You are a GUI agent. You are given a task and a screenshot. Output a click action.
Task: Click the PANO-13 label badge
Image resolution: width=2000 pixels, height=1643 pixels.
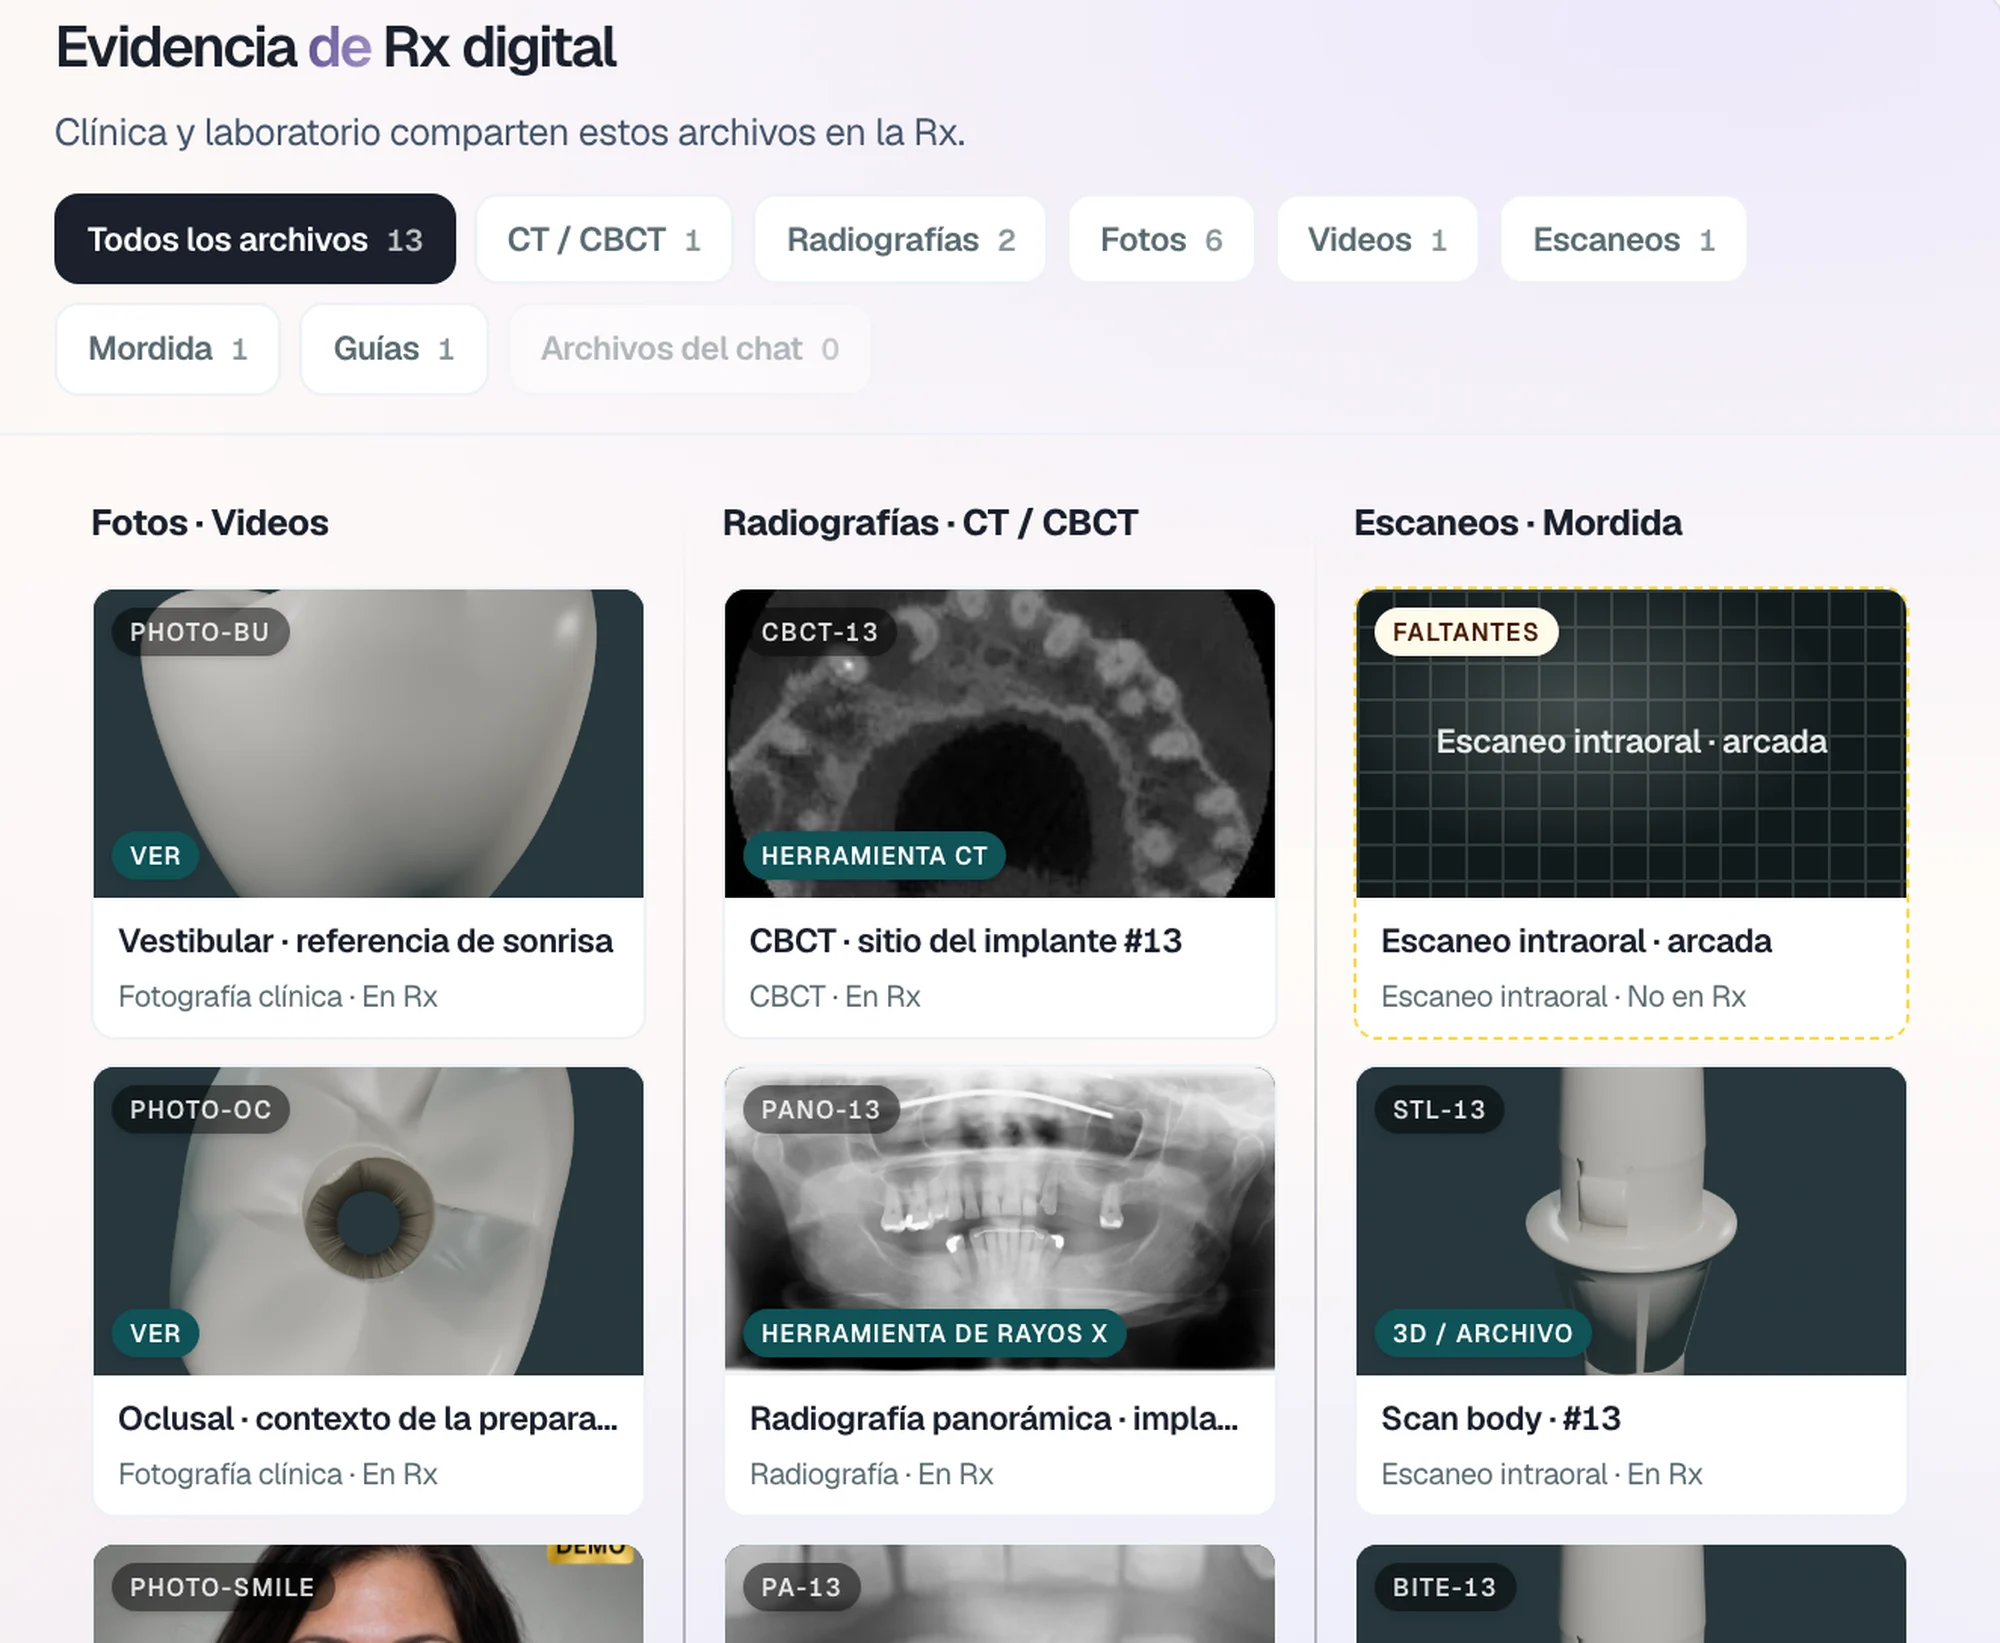(x=821, y=1110)
